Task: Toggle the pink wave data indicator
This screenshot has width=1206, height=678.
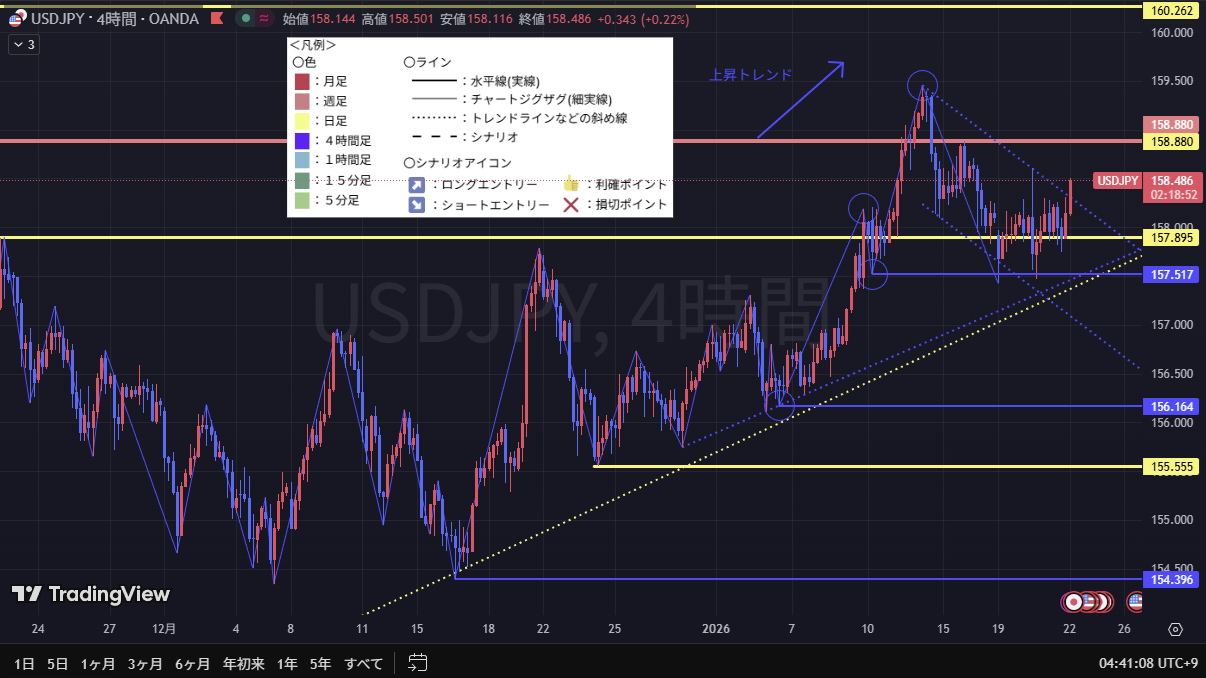Action: (264, 18)
